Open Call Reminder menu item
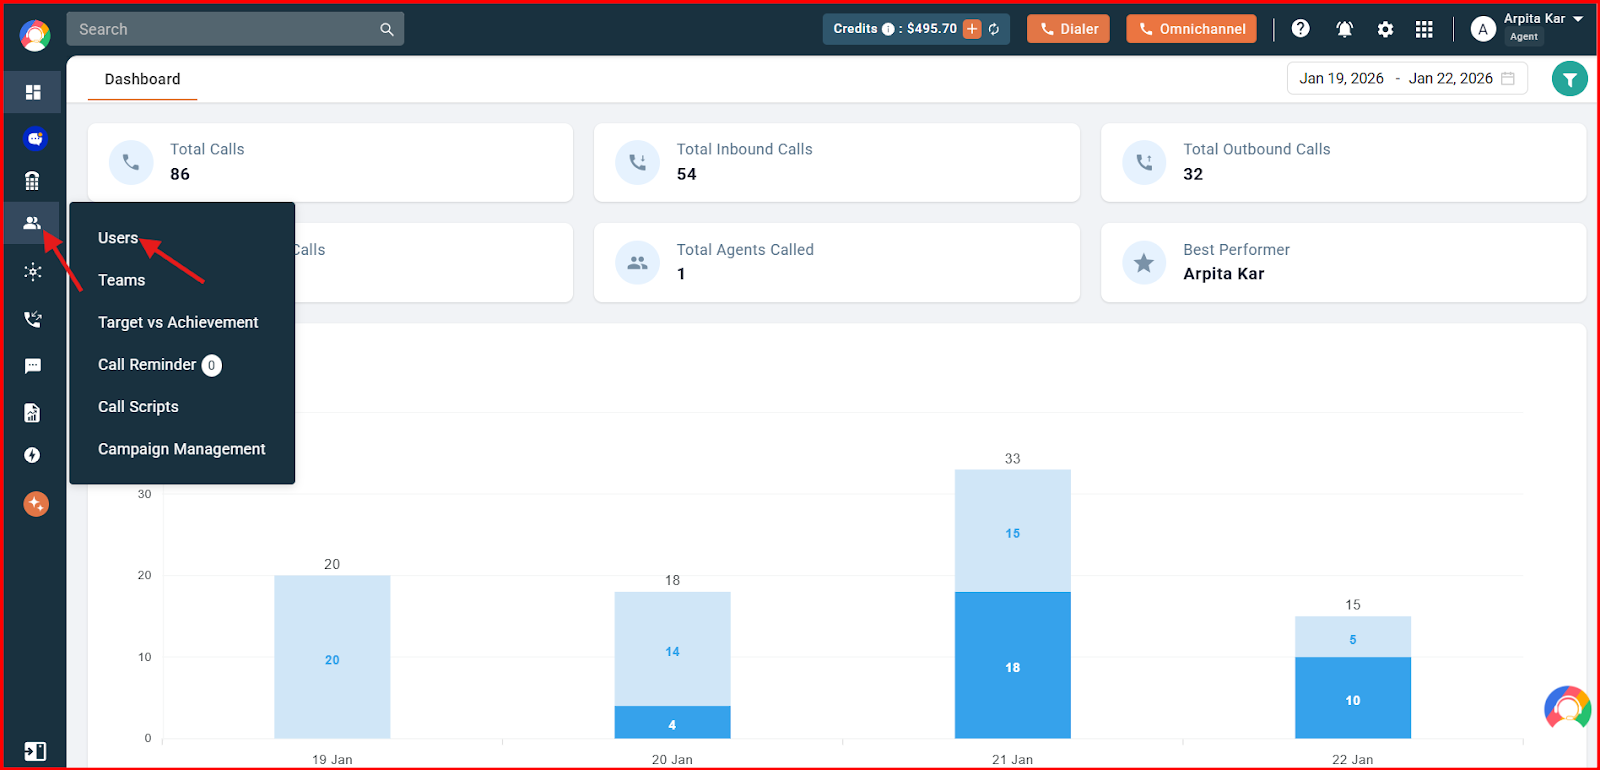1600x770 pixels. point(147,364)
